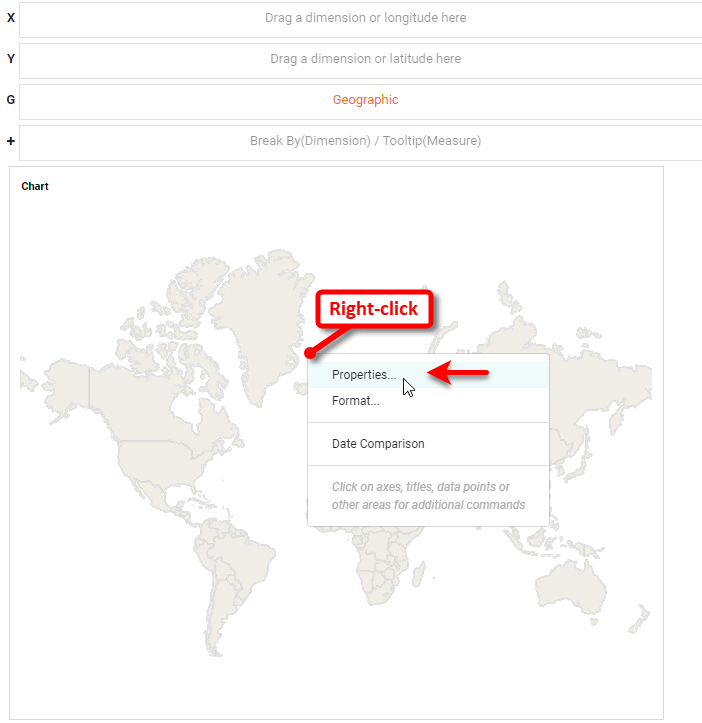Click the X field longitude drop zone
Viewport: 702px width, 723px height.
coord(365,18)
